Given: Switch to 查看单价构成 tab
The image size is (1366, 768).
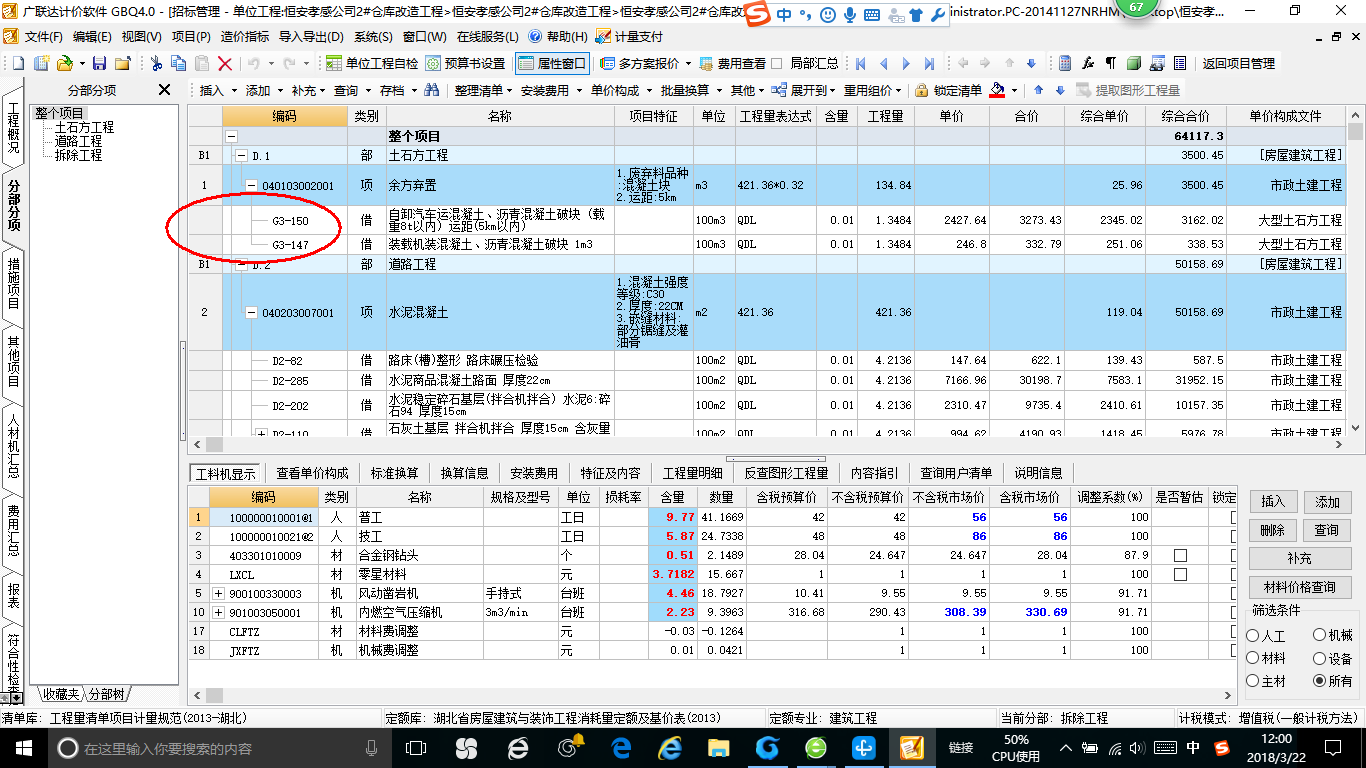Looking at the screenshot, I should [313, 473].
